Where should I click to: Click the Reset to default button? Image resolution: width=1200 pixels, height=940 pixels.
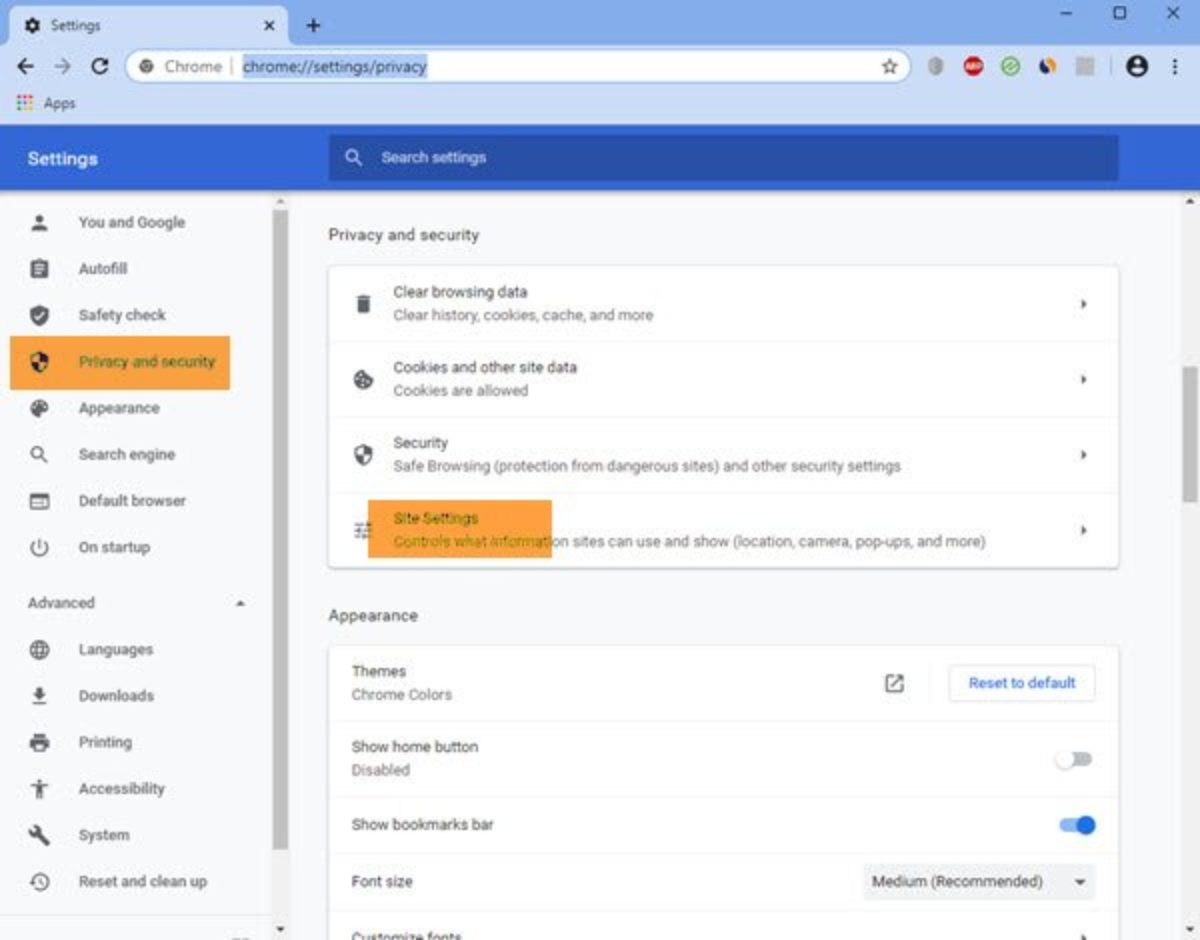pos(1022,683)
